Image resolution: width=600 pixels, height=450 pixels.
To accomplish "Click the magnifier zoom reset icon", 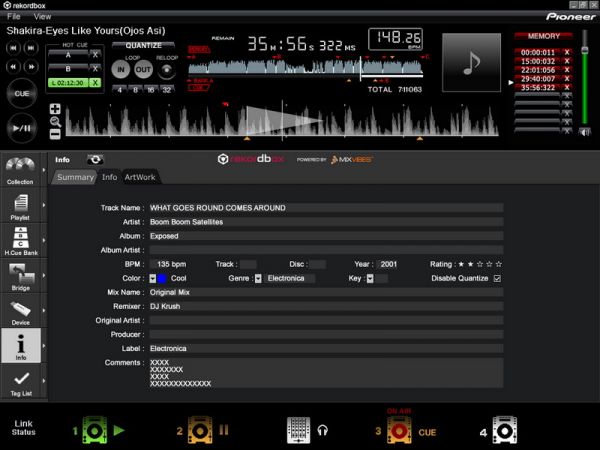I will tap(55, 122).
